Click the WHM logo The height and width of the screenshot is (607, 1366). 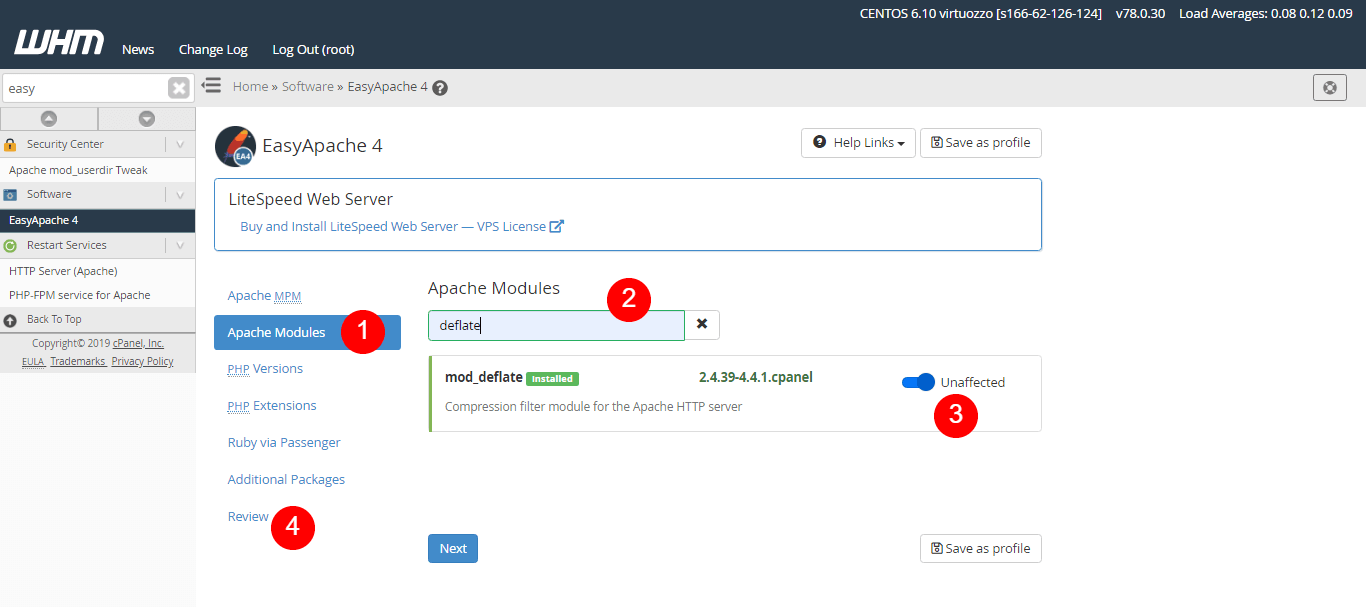59,43
